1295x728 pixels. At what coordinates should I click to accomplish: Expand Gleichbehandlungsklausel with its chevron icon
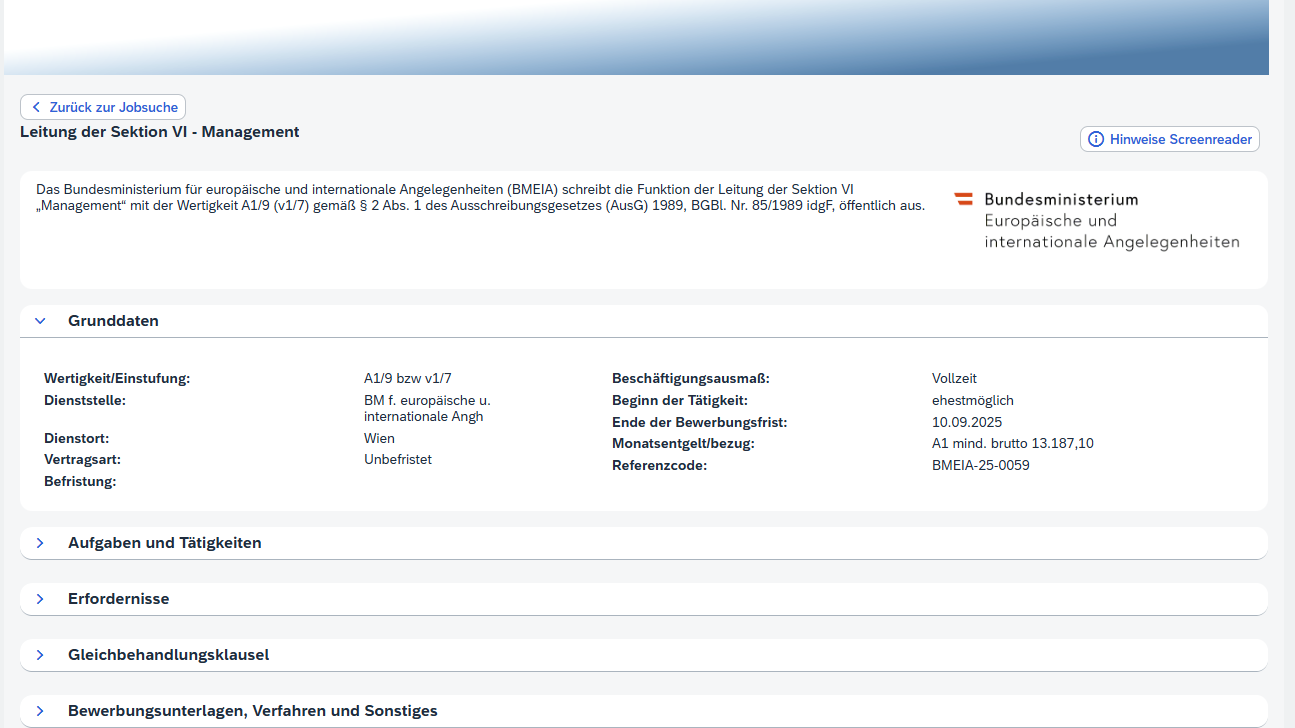click(40, 655)
